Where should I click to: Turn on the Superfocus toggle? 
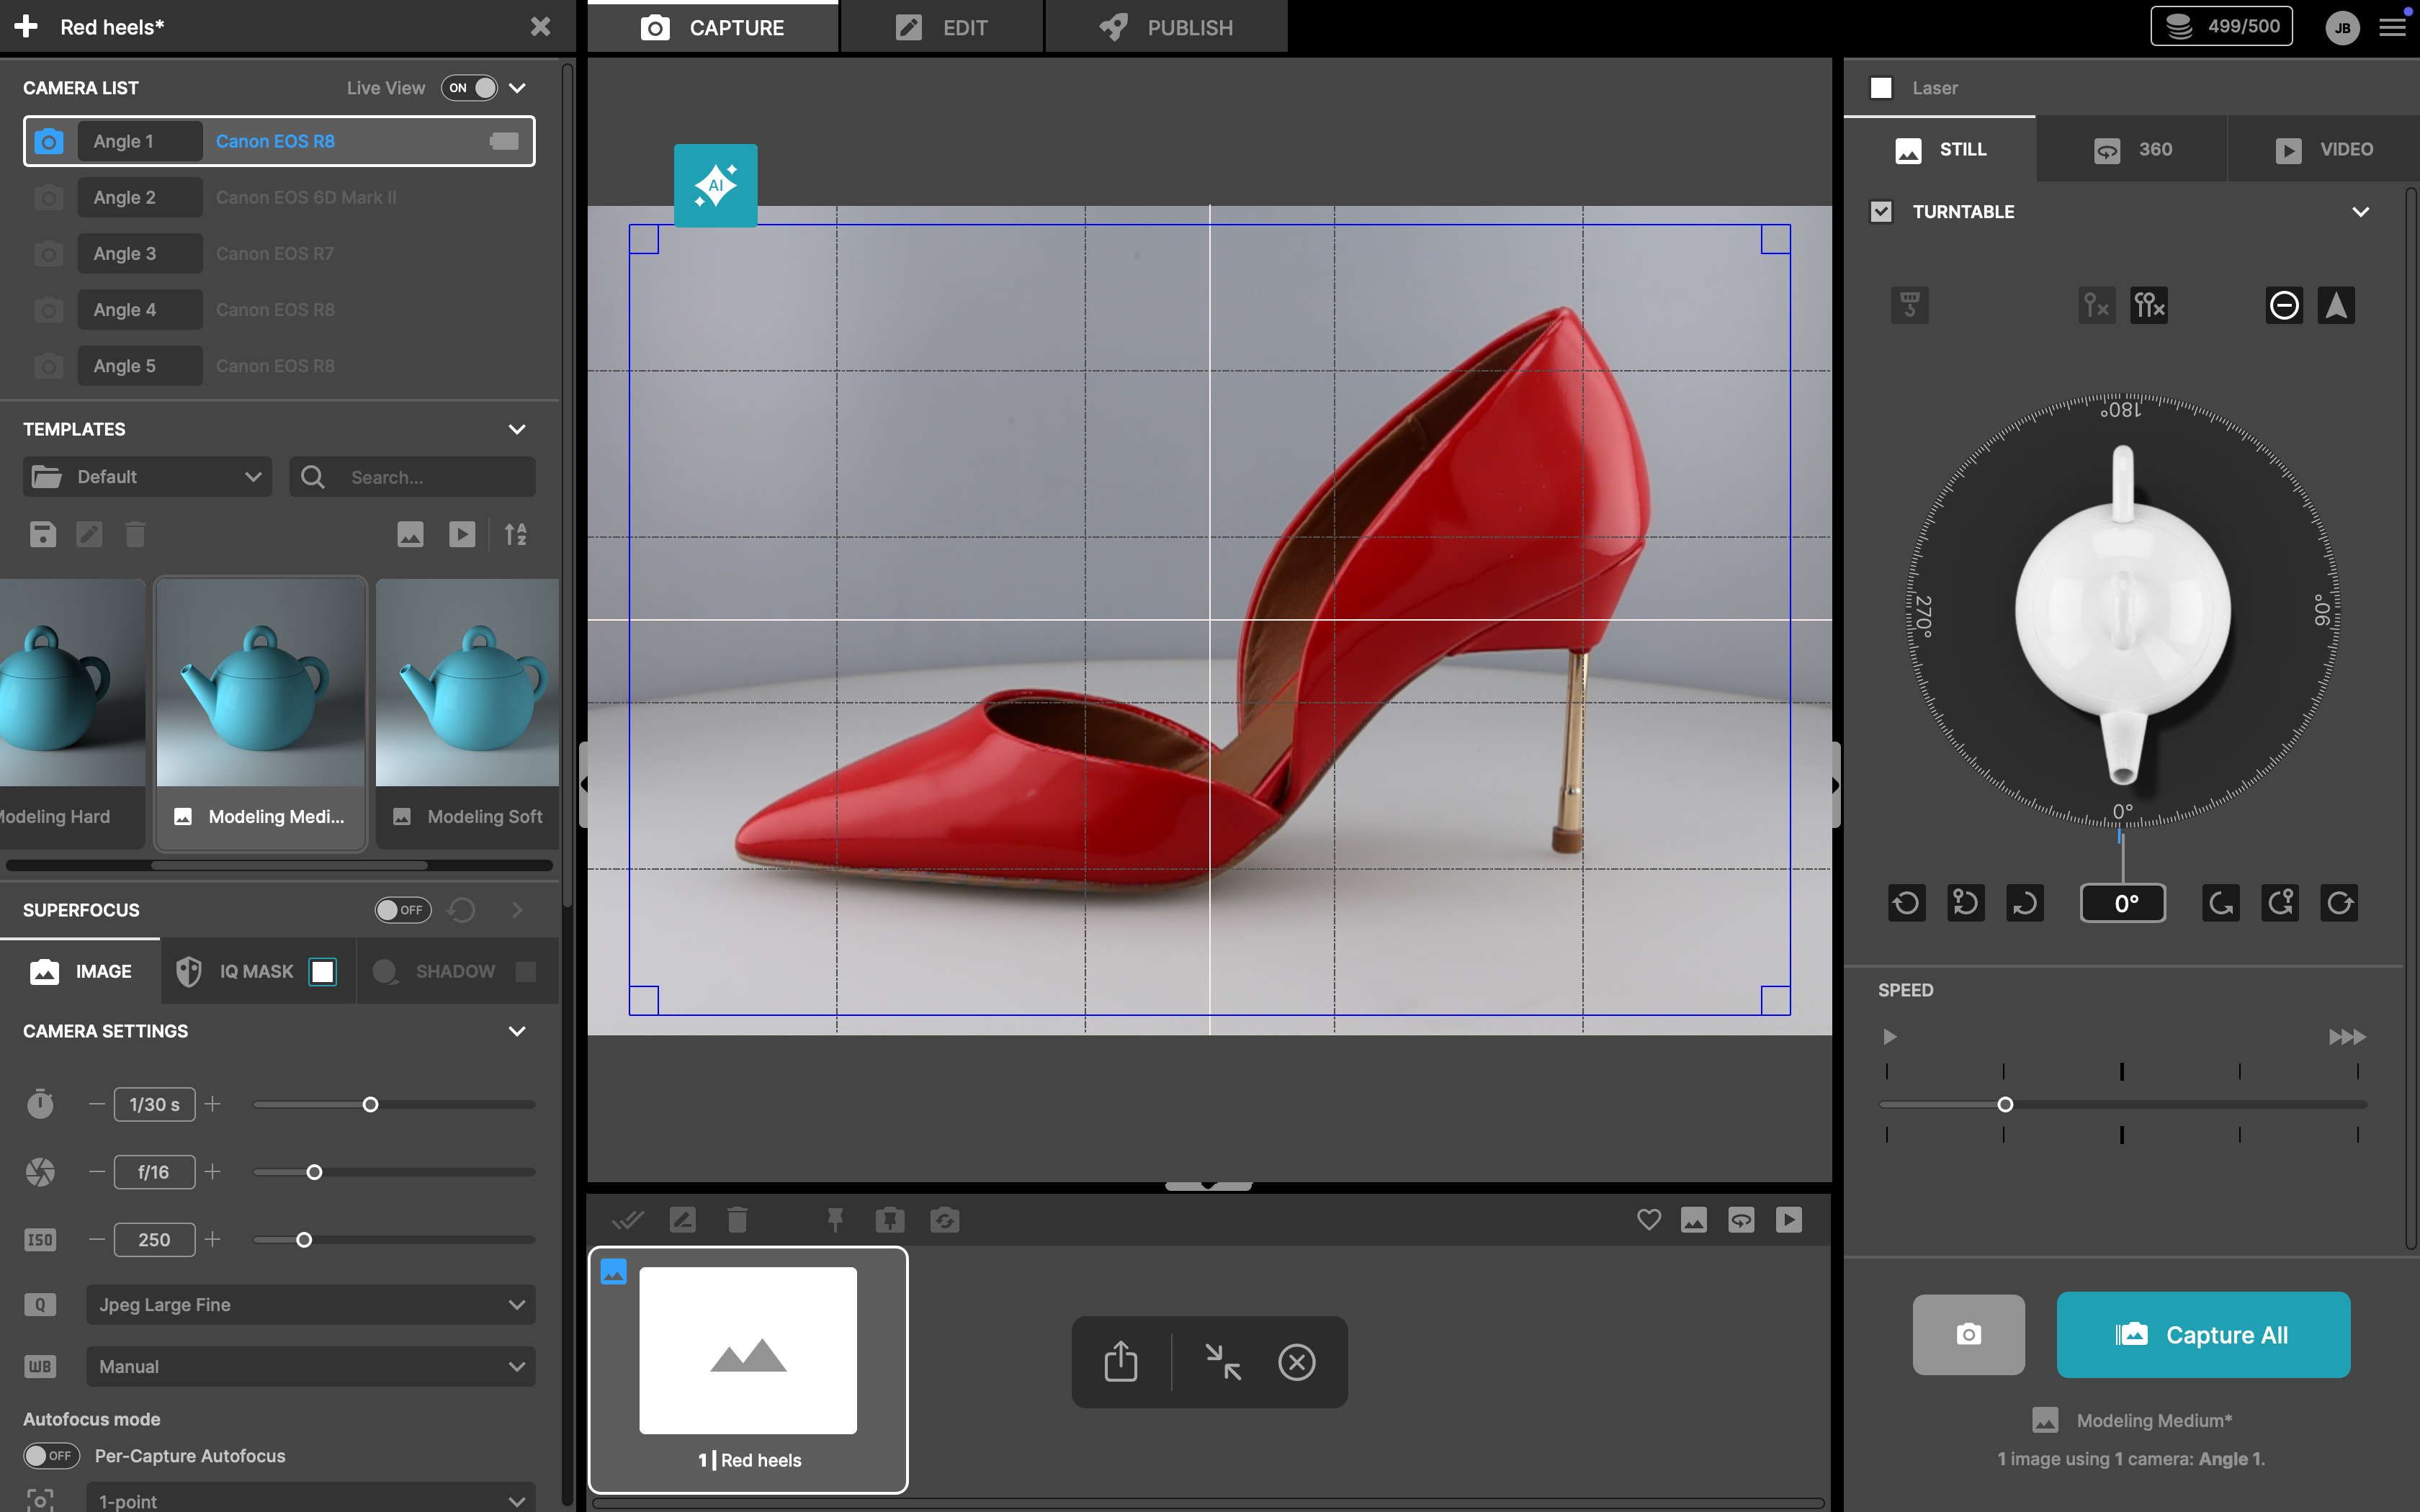[x=402, y=910]
